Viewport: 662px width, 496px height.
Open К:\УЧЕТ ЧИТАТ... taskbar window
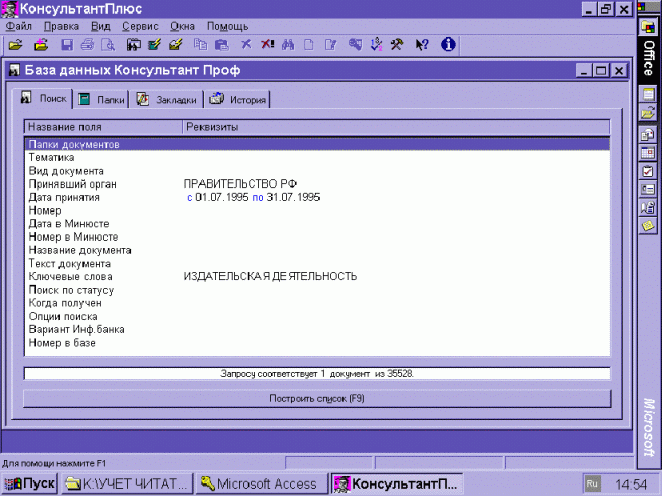(127, 484)
